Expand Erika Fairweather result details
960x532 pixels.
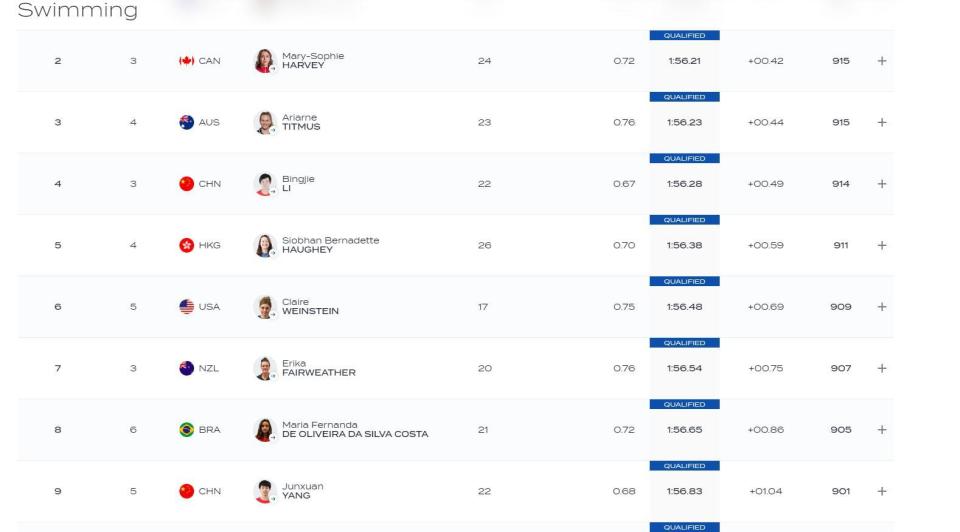pyautogui.click(x=882, y=368)
